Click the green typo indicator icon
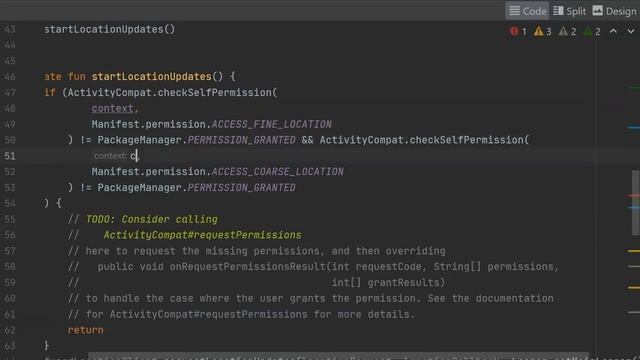Screen dimensions: 640x360 pos(588,31)
